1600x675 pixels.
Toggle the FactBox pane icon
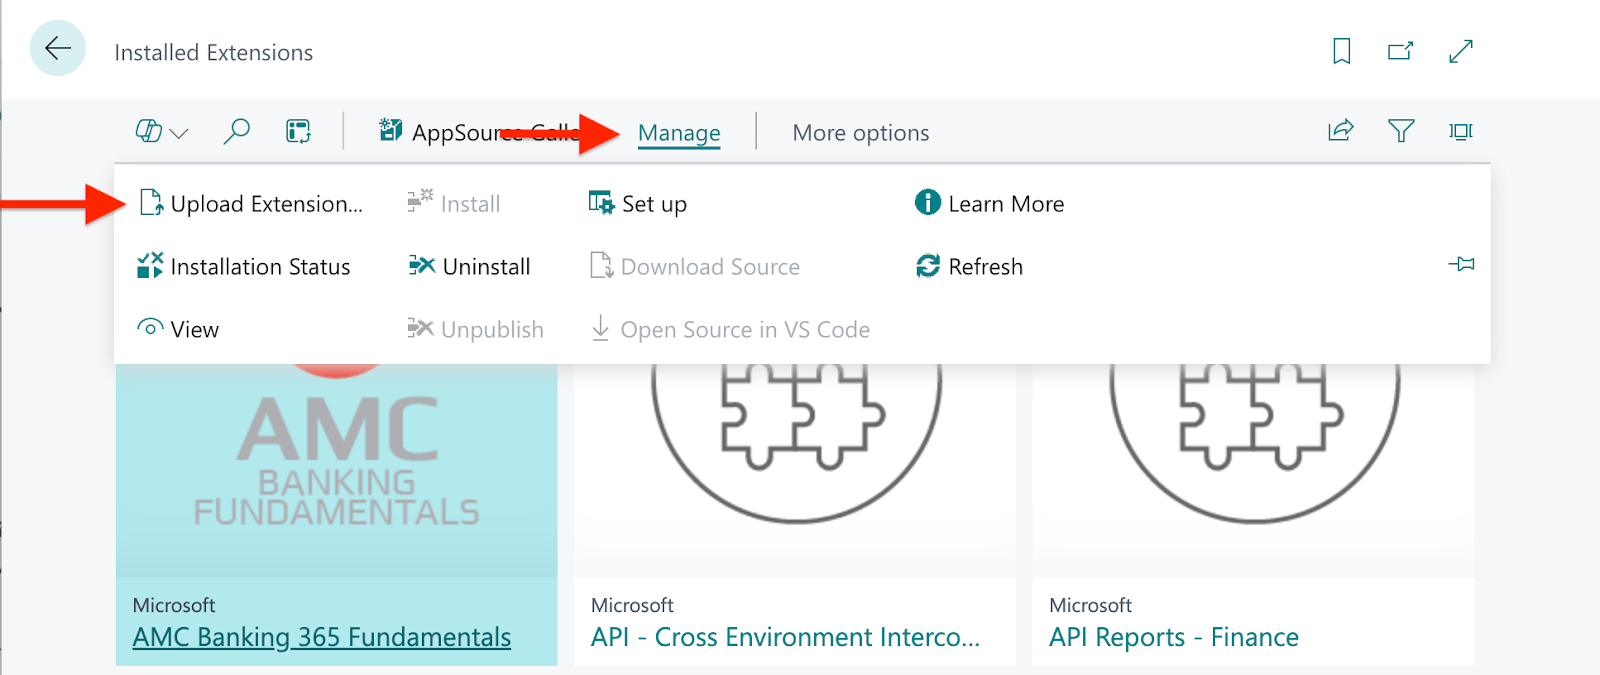click(1461, 131)
